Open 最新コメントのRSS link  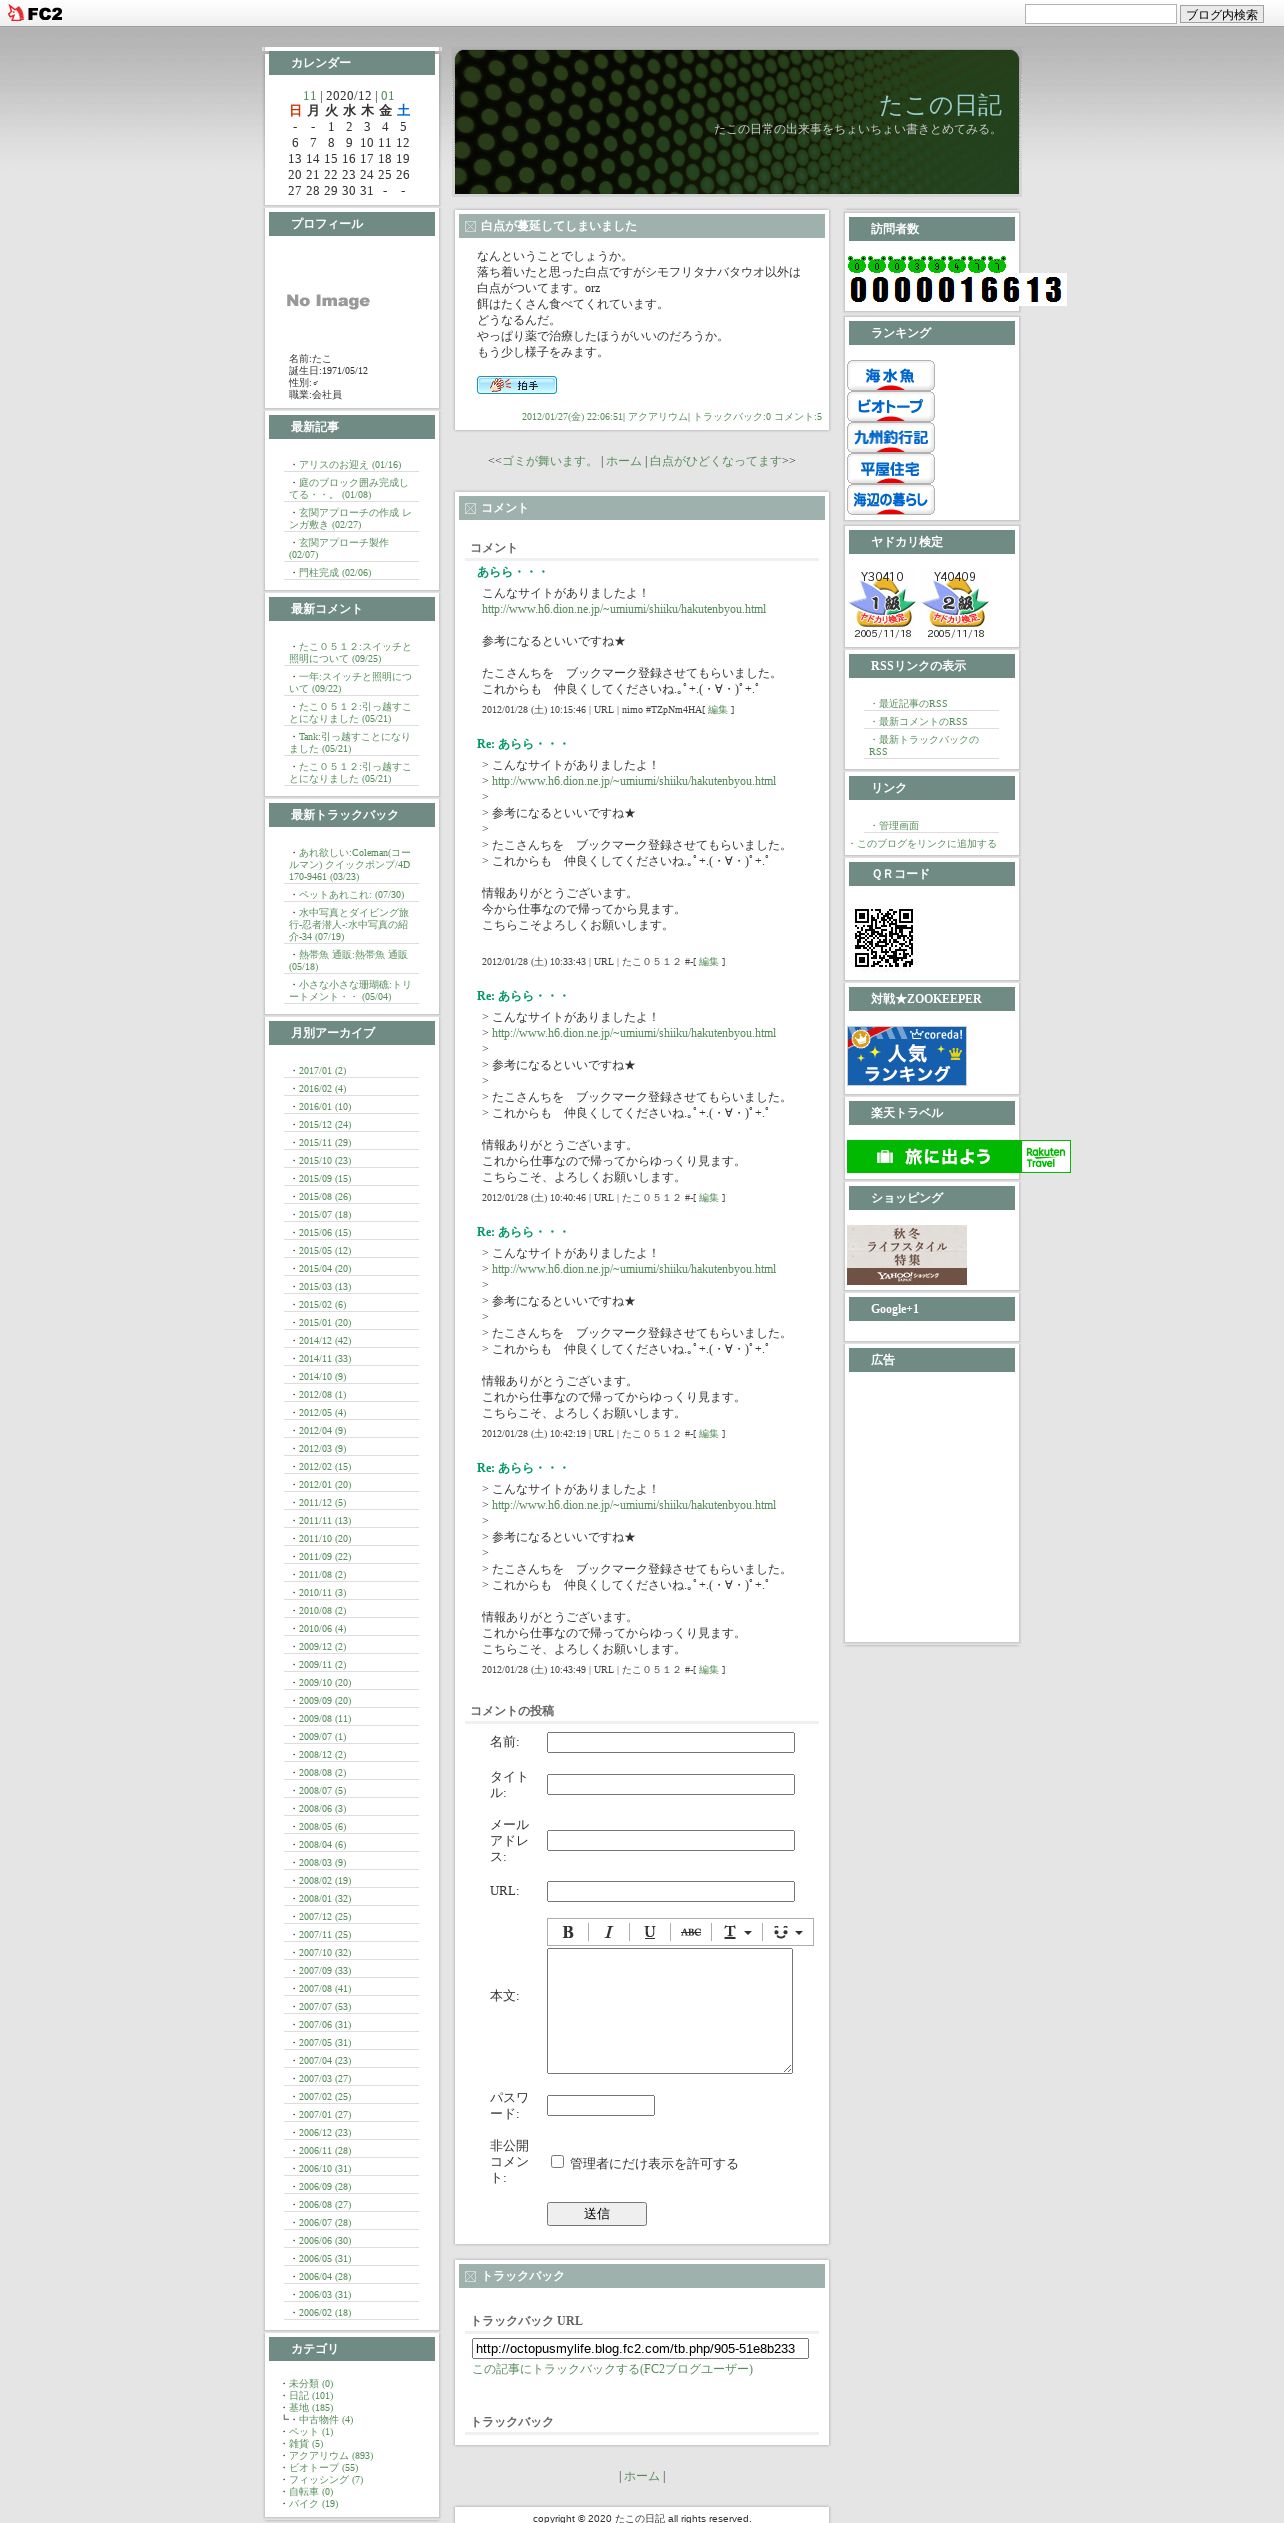click(922, 722)
